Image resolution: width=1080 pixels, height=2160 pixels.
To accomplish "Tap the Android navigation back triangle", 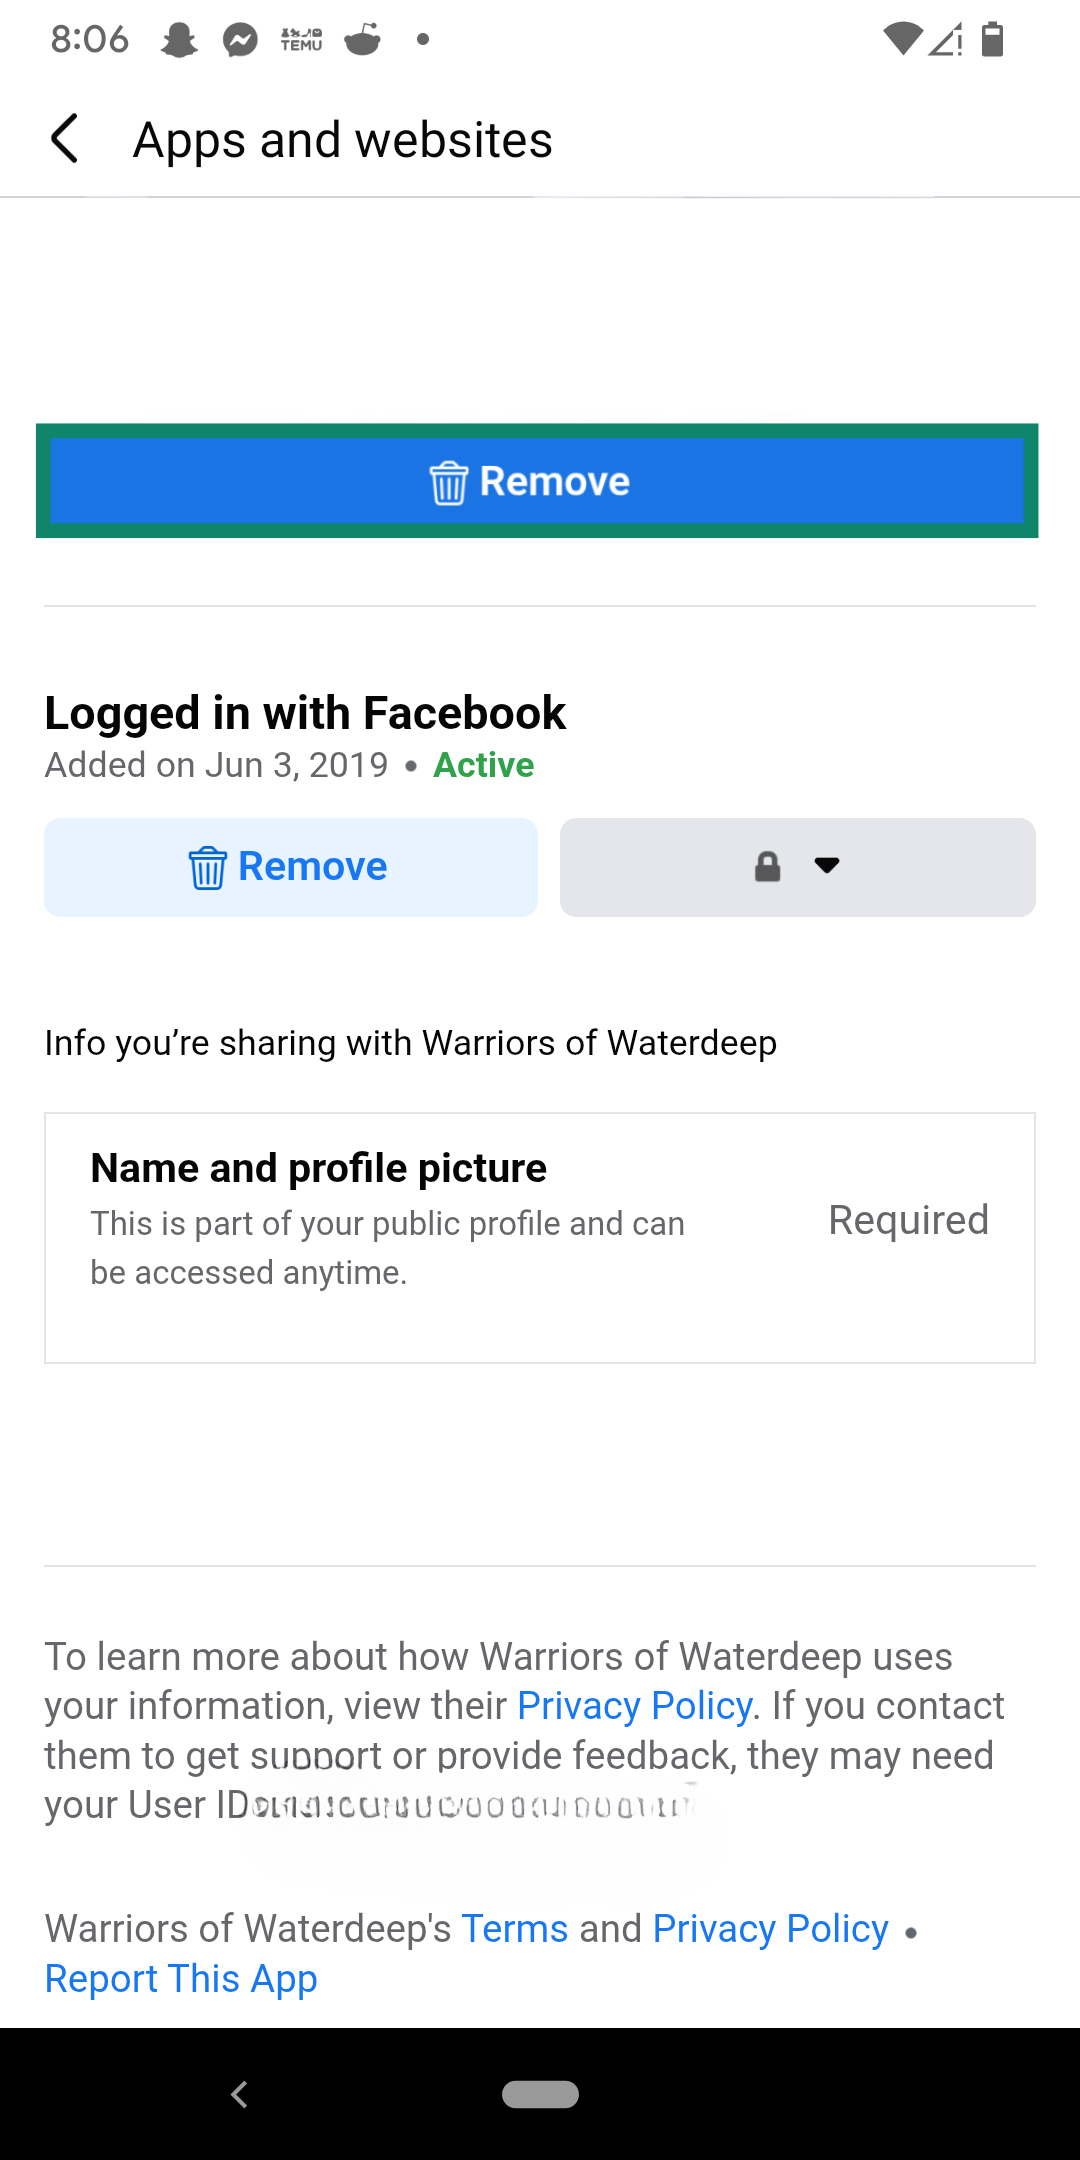I will pos(239,2094).
